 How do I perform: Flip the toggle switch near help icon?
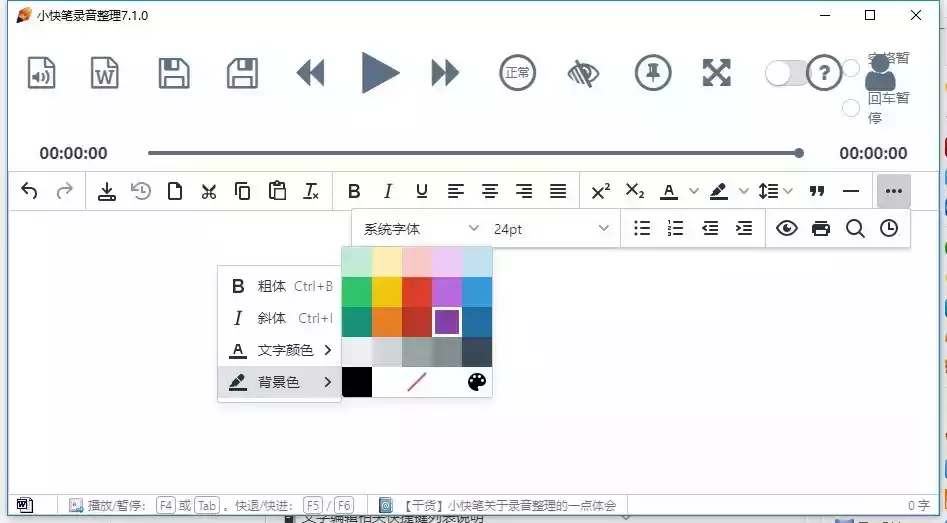pyautogui.click(x=785, y=74)
